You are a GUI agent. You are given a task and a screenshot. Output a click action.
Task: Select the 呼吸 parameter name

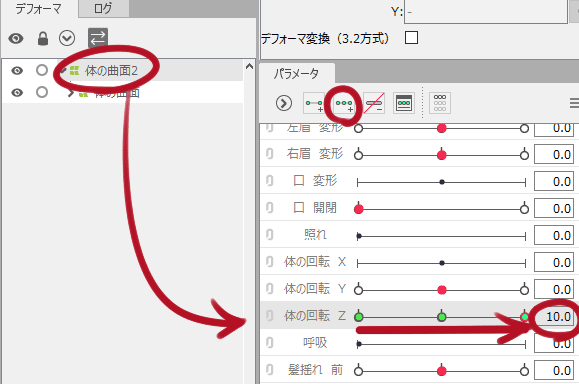[315, 343]
